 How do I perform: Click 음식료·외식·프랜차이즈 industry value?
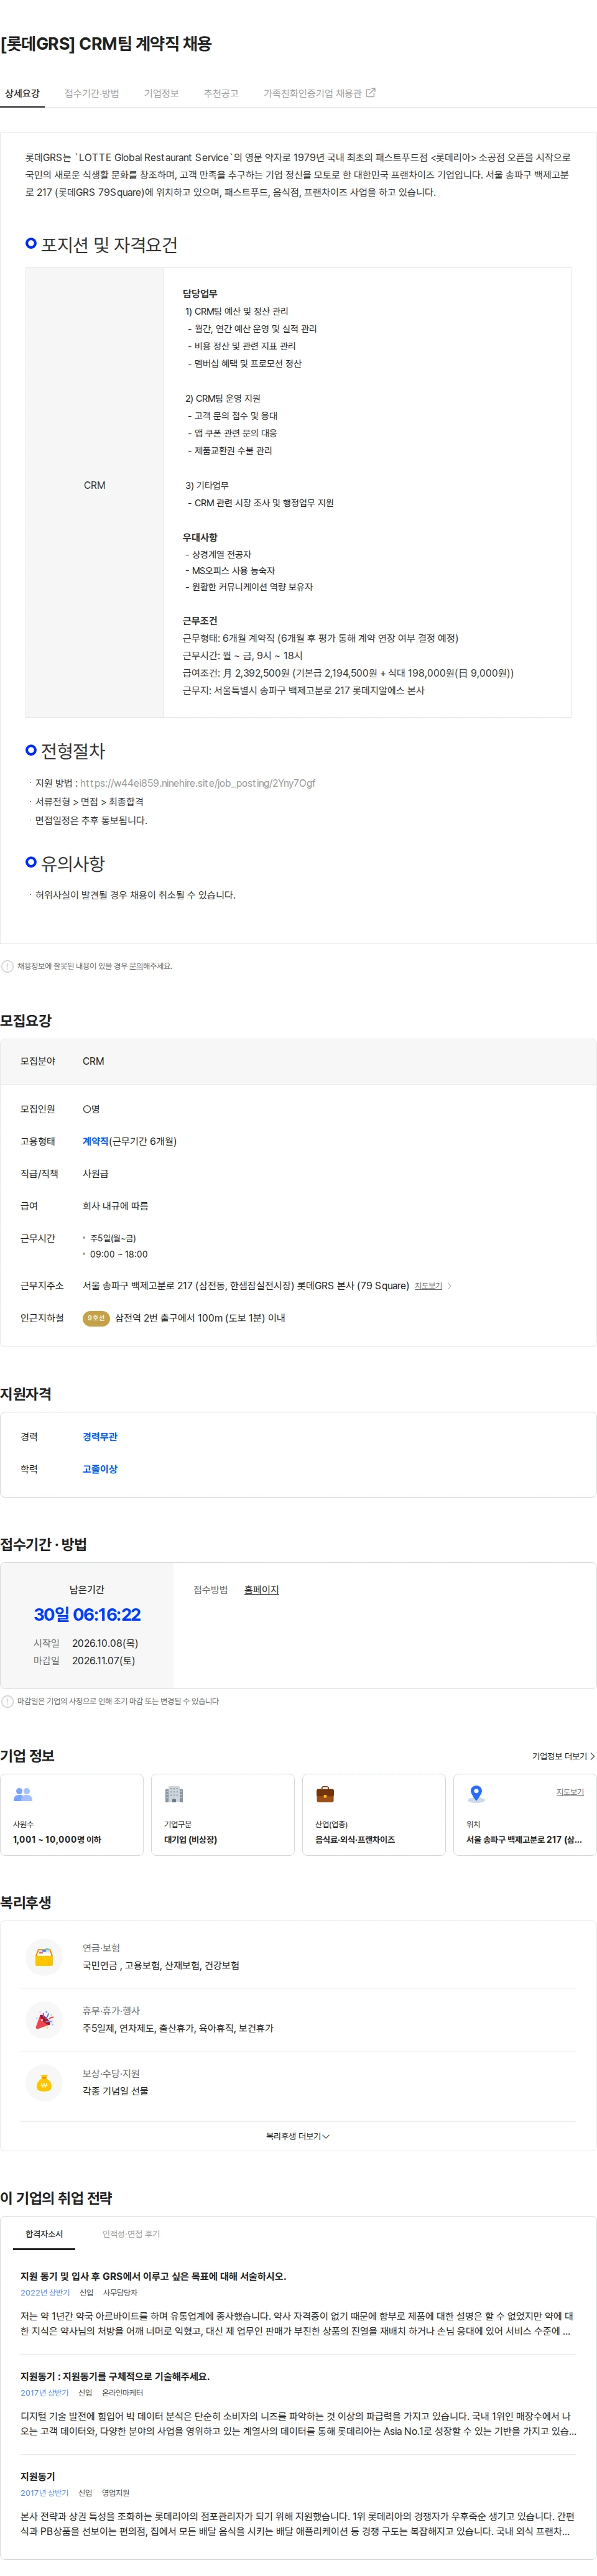[x=355, y=1840]
